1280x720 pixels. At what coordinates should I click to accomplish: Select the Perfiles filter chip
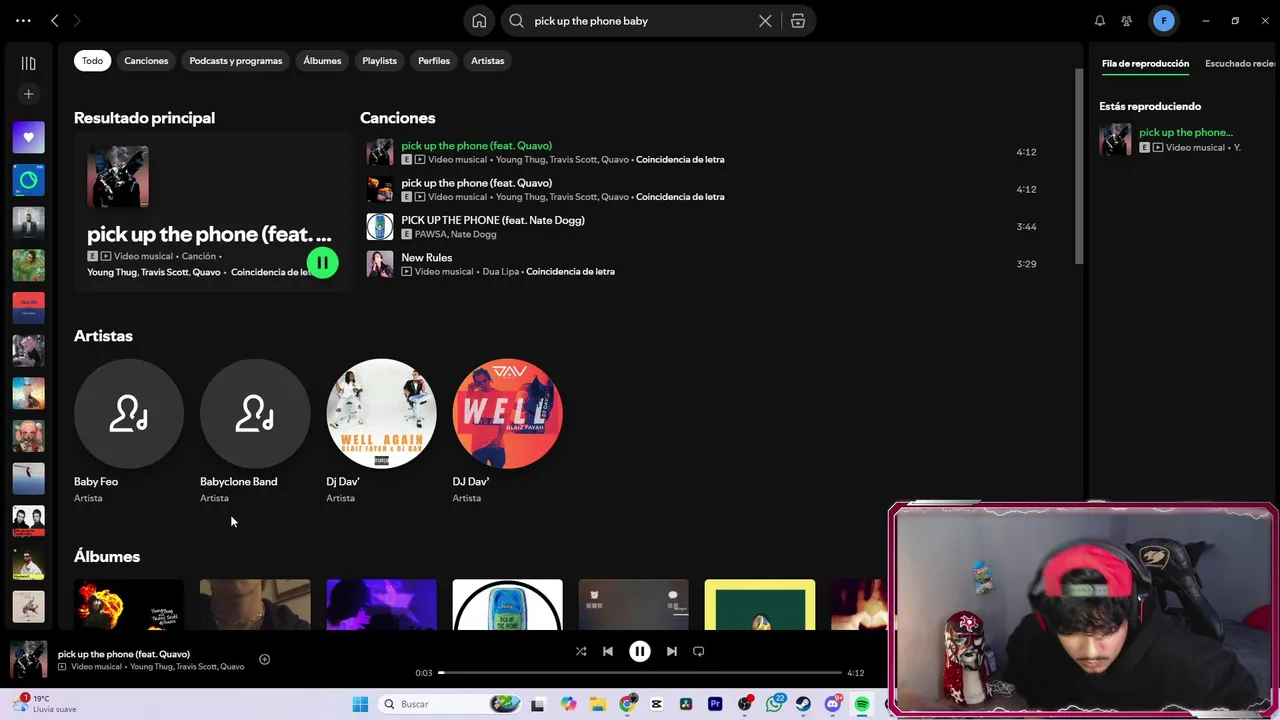tap(434, 61)
